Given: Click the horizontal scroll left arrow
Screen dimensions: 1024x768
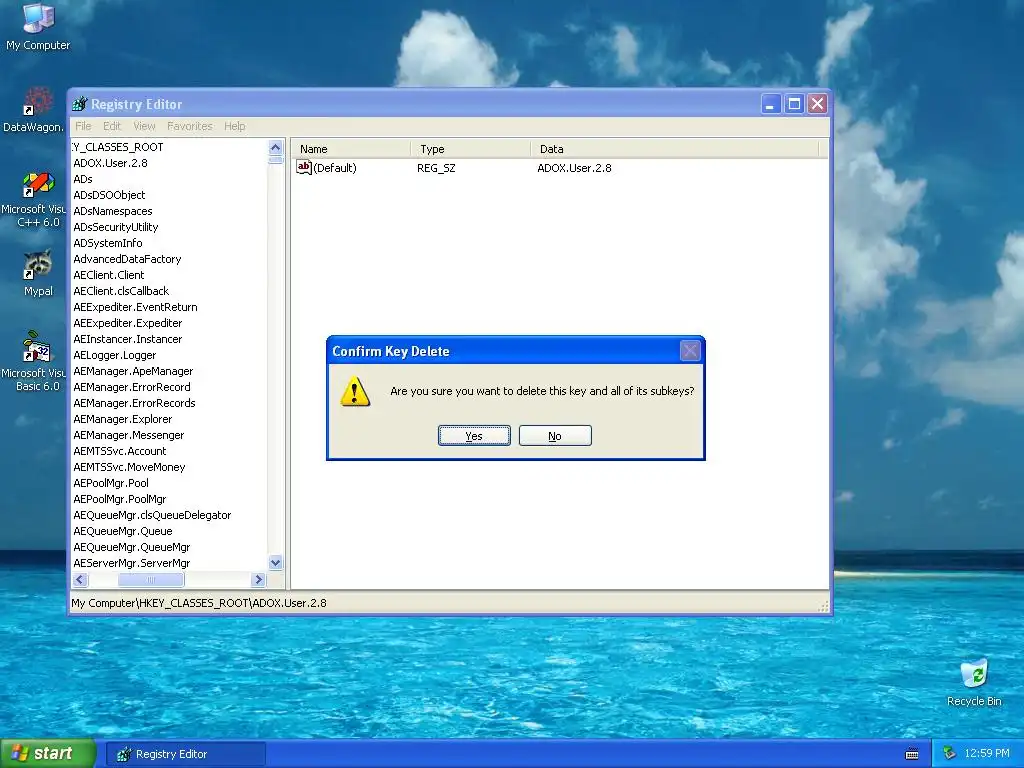Looking at the screenshot, I should coord(80,579).
